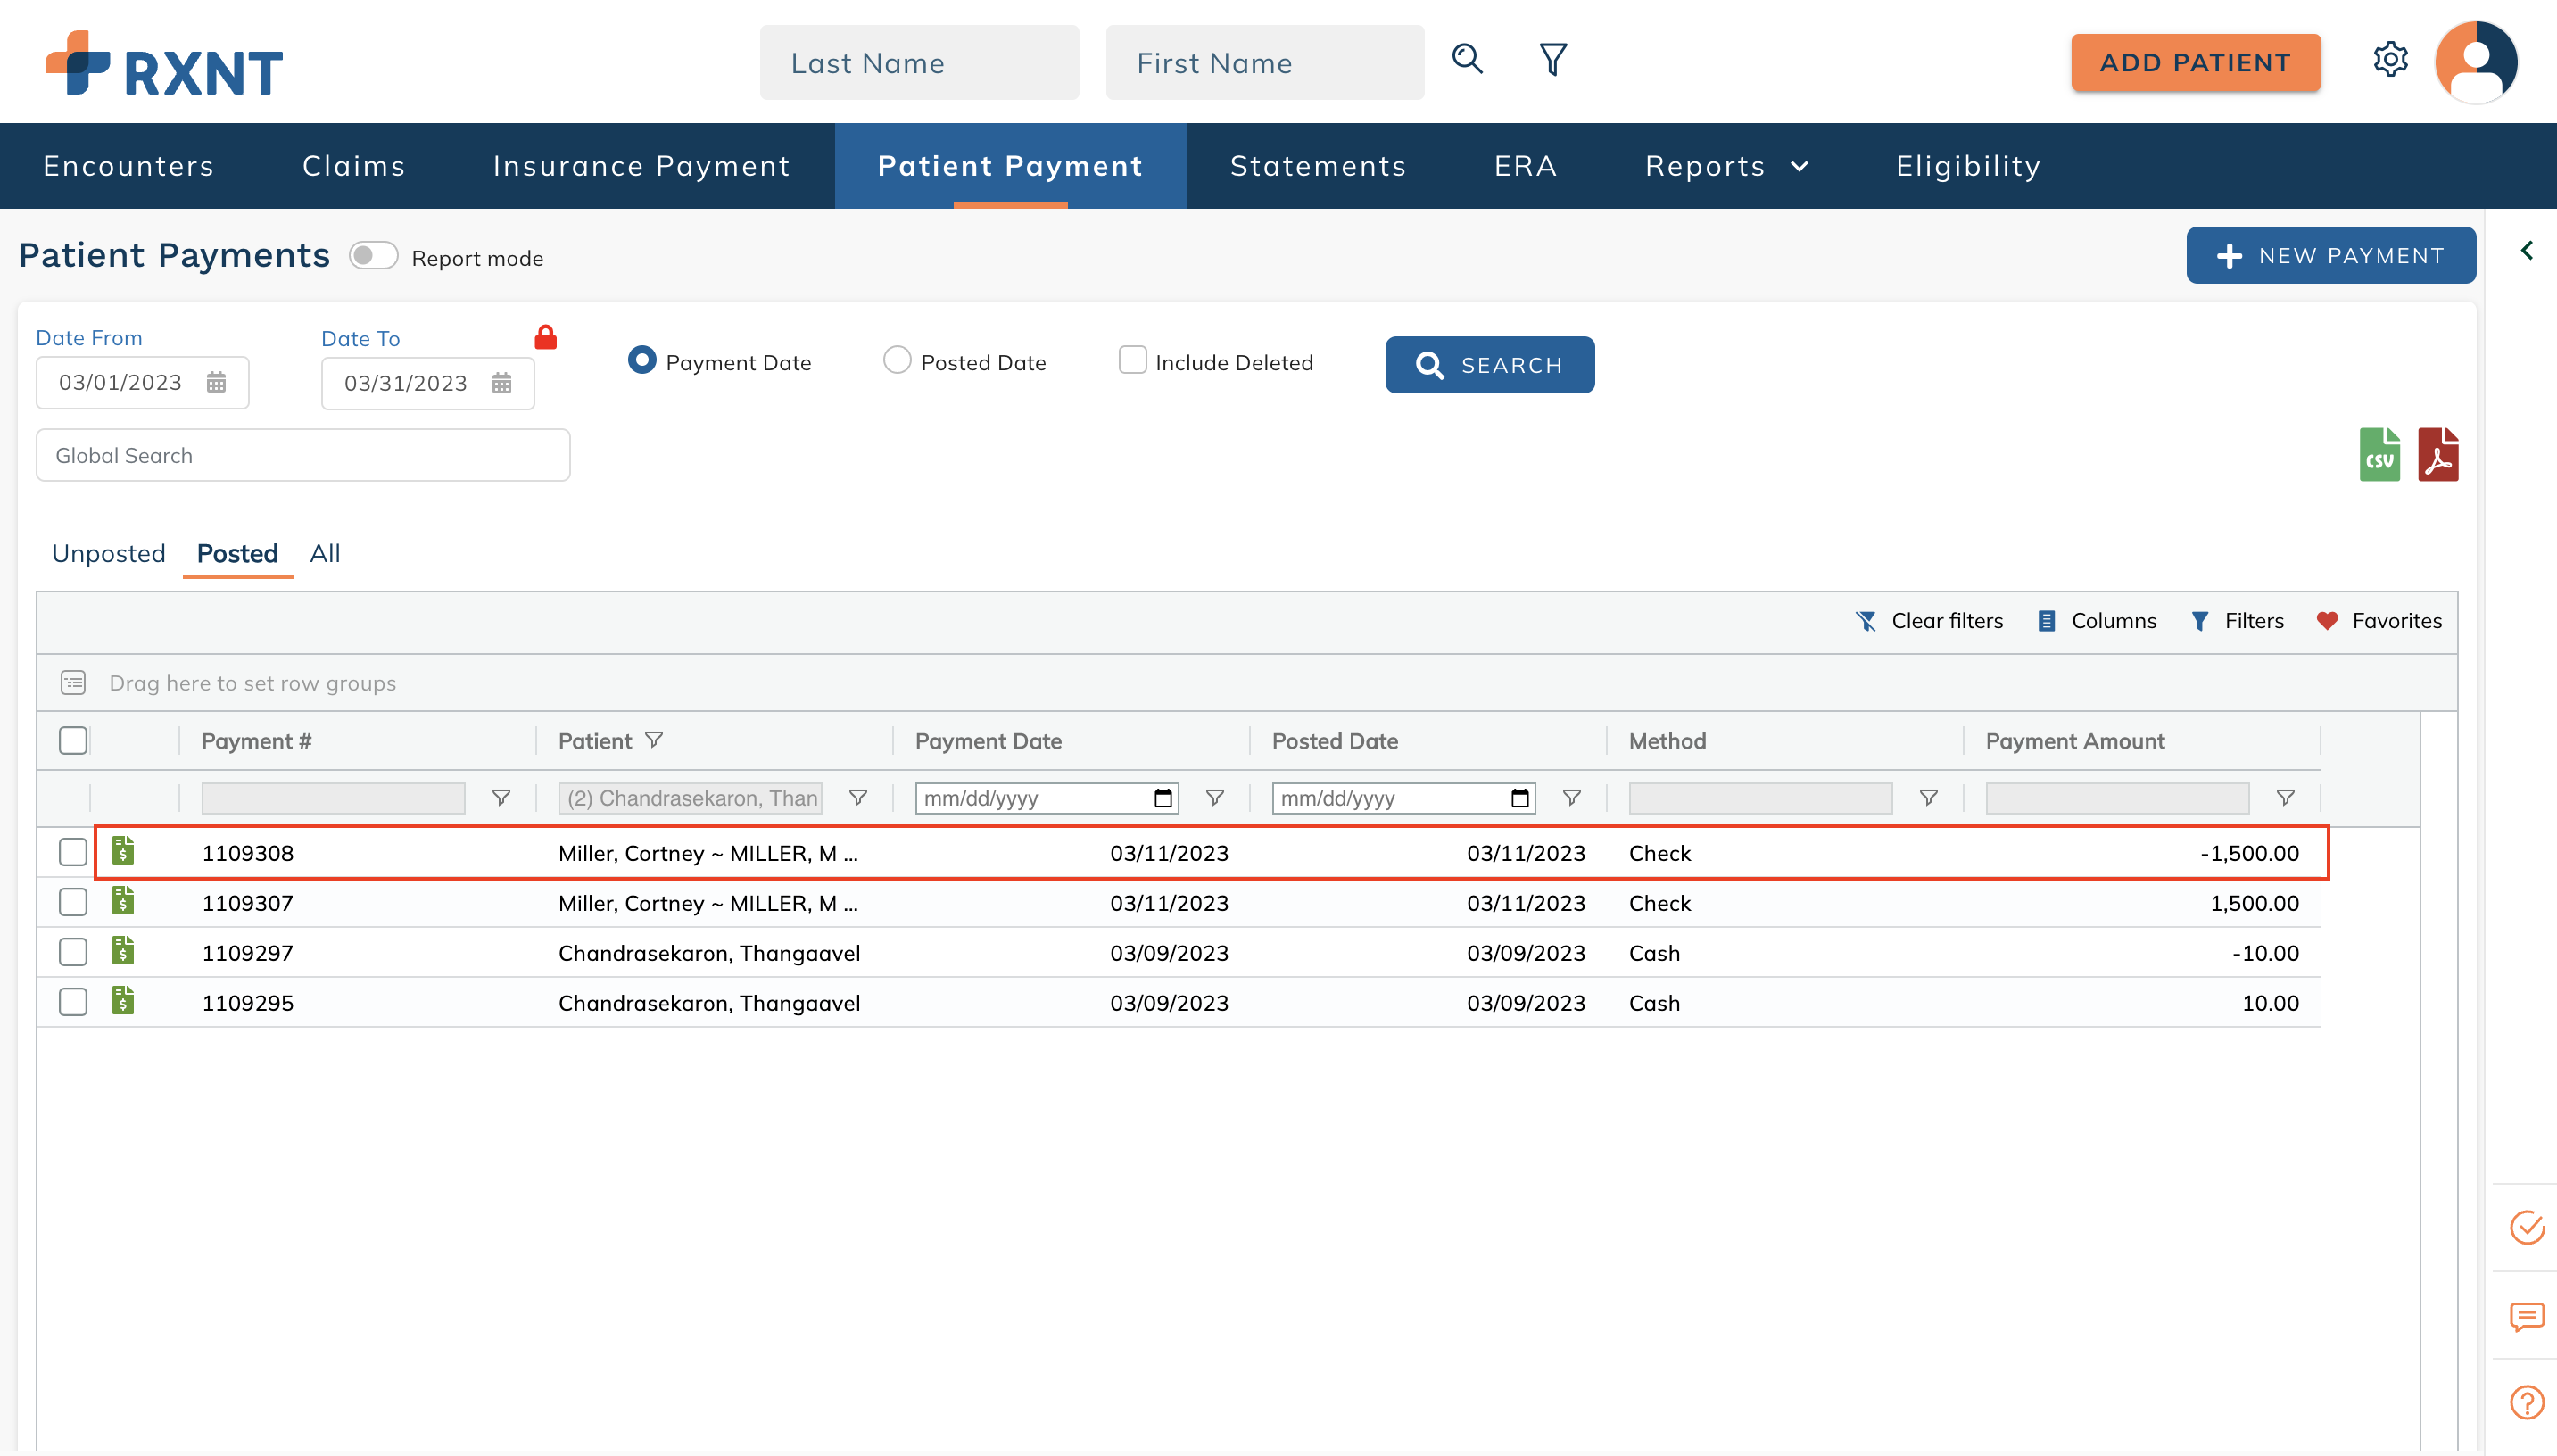
Task: Click the green receipt icon for payment 1109308
Action: click(123, 852)
